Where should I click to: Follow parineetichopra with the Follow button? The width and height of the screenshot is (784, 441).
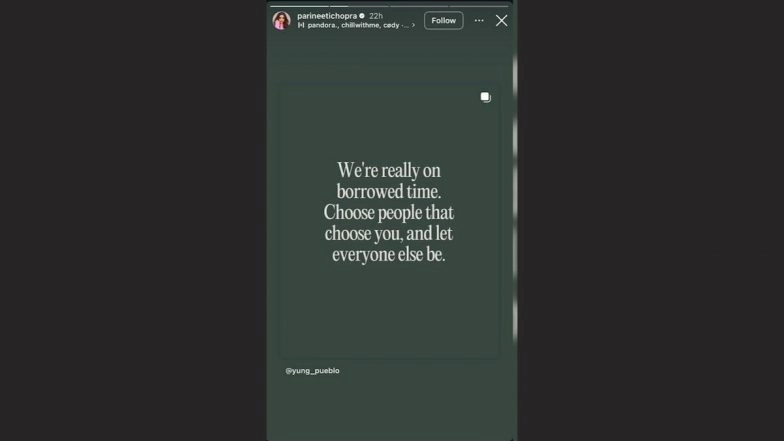(x=444, y=20)
